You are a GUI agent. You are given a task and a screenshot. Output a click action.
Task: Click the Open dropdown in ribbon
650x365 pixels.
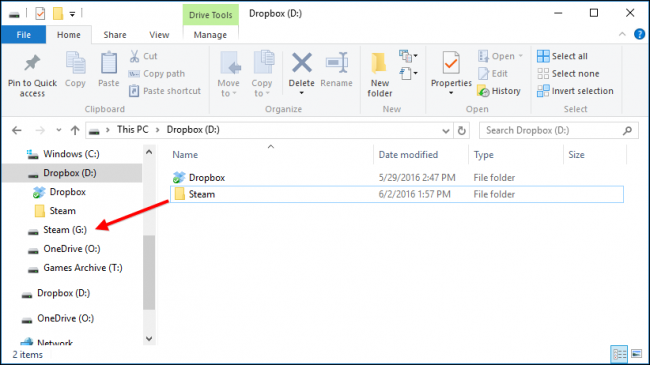tap(500, 56)
